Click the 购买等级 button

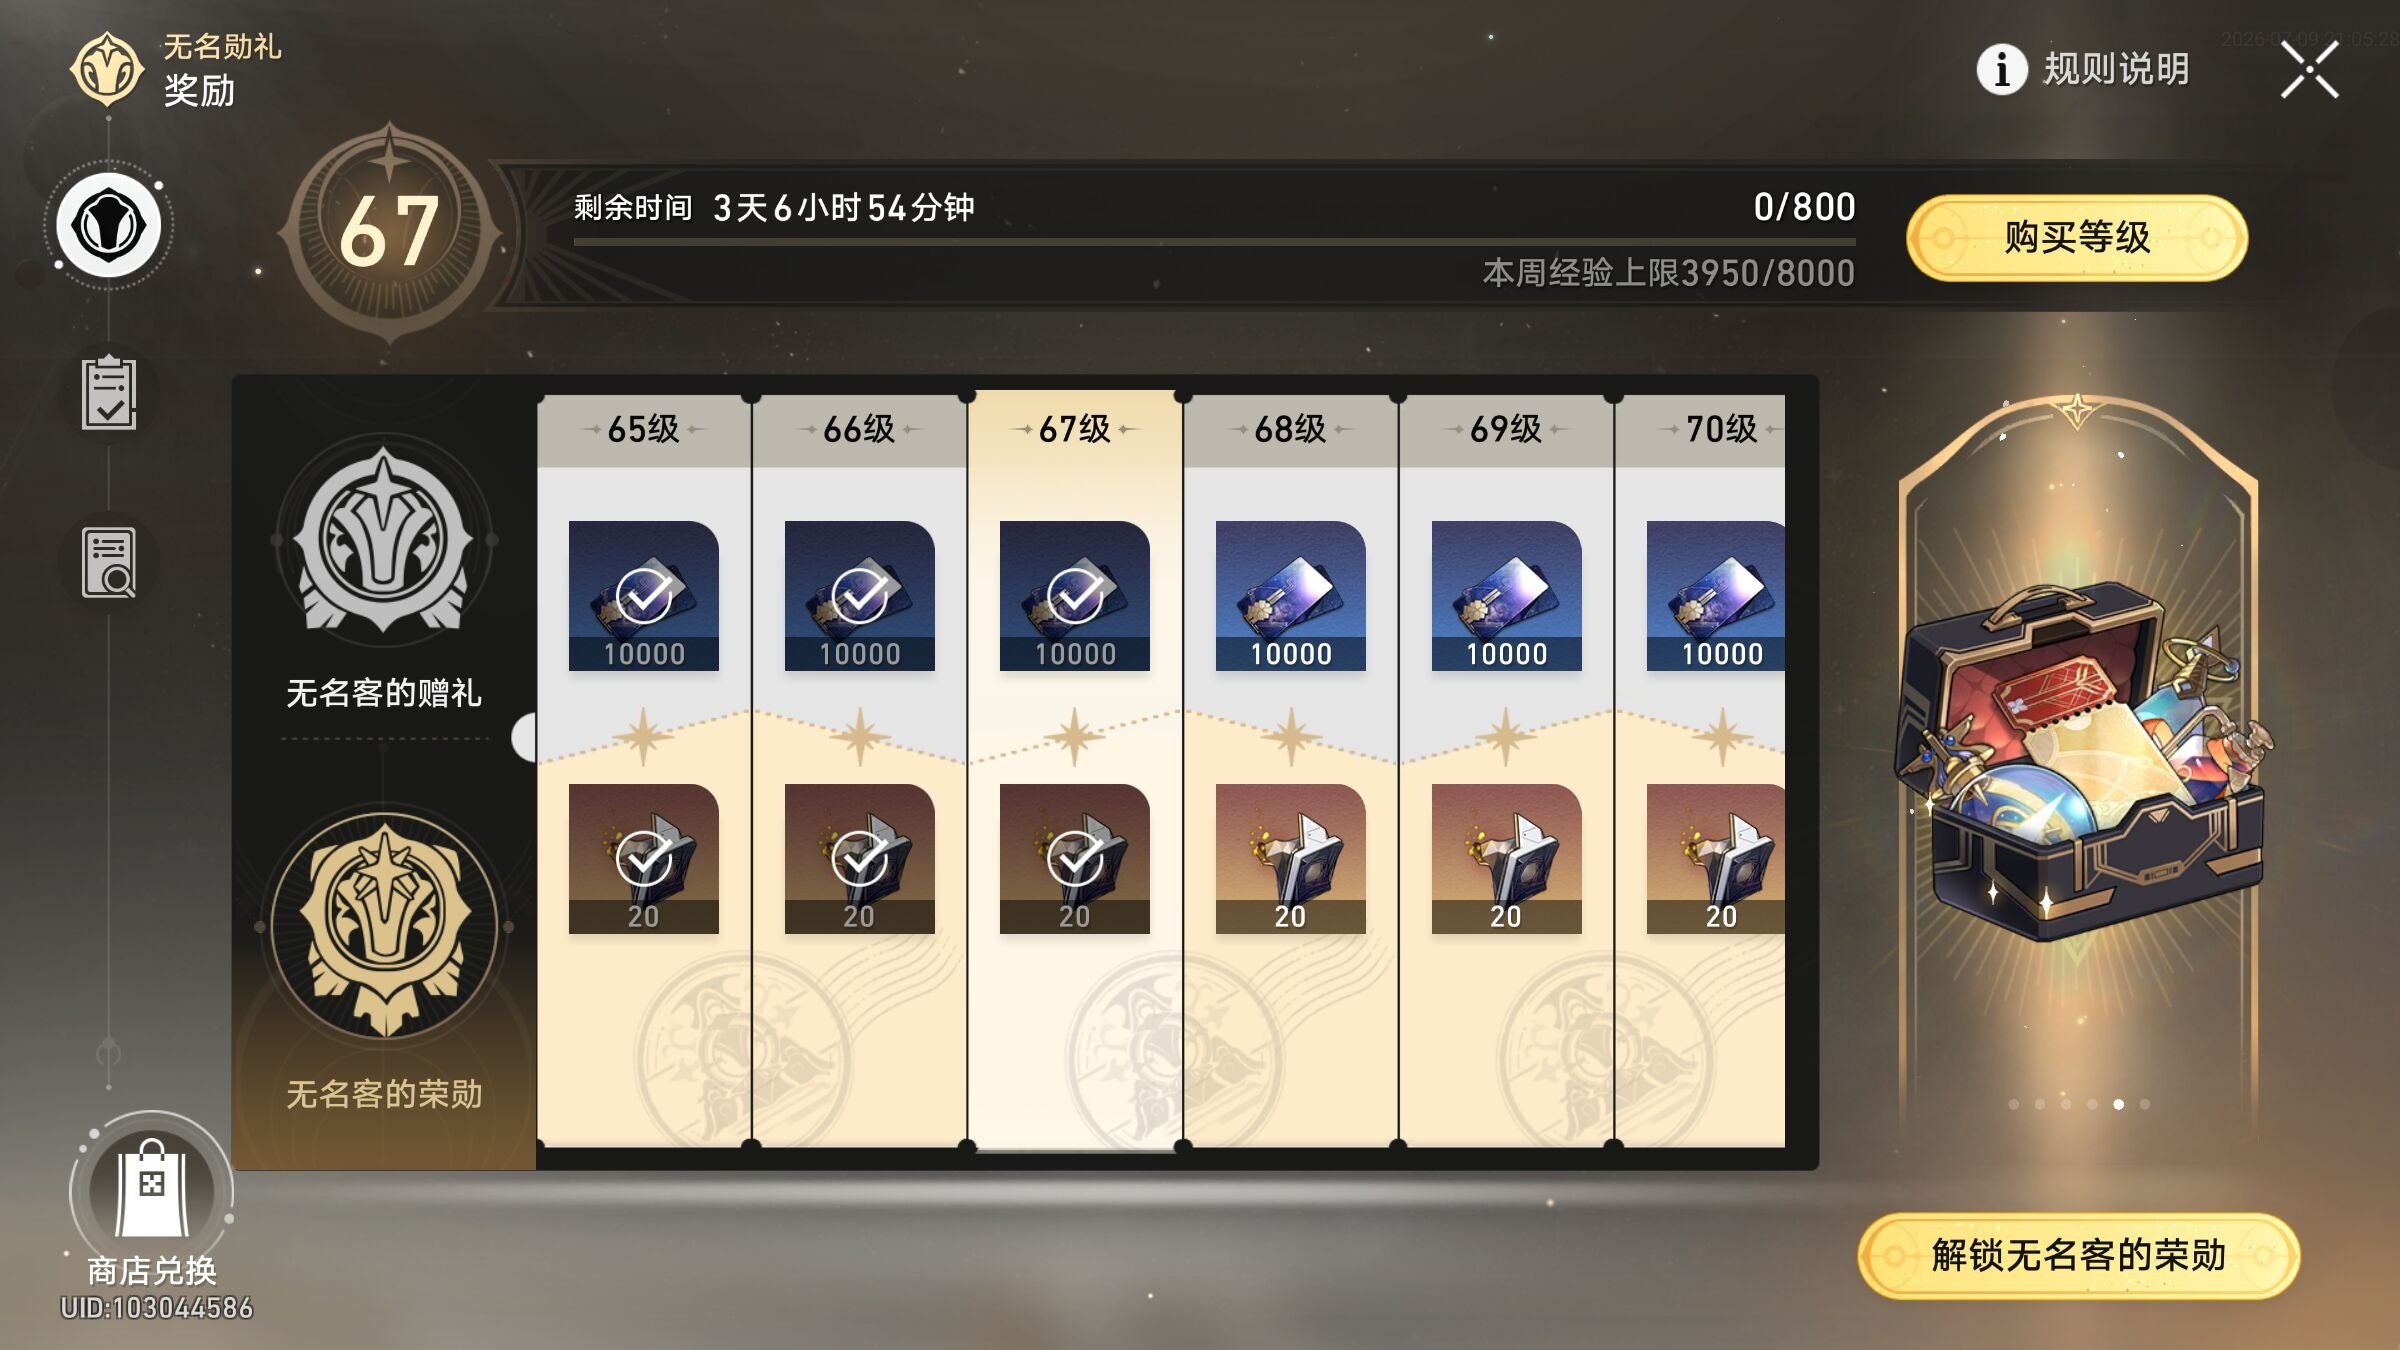pyautogui.click(x=2077, y=238)
